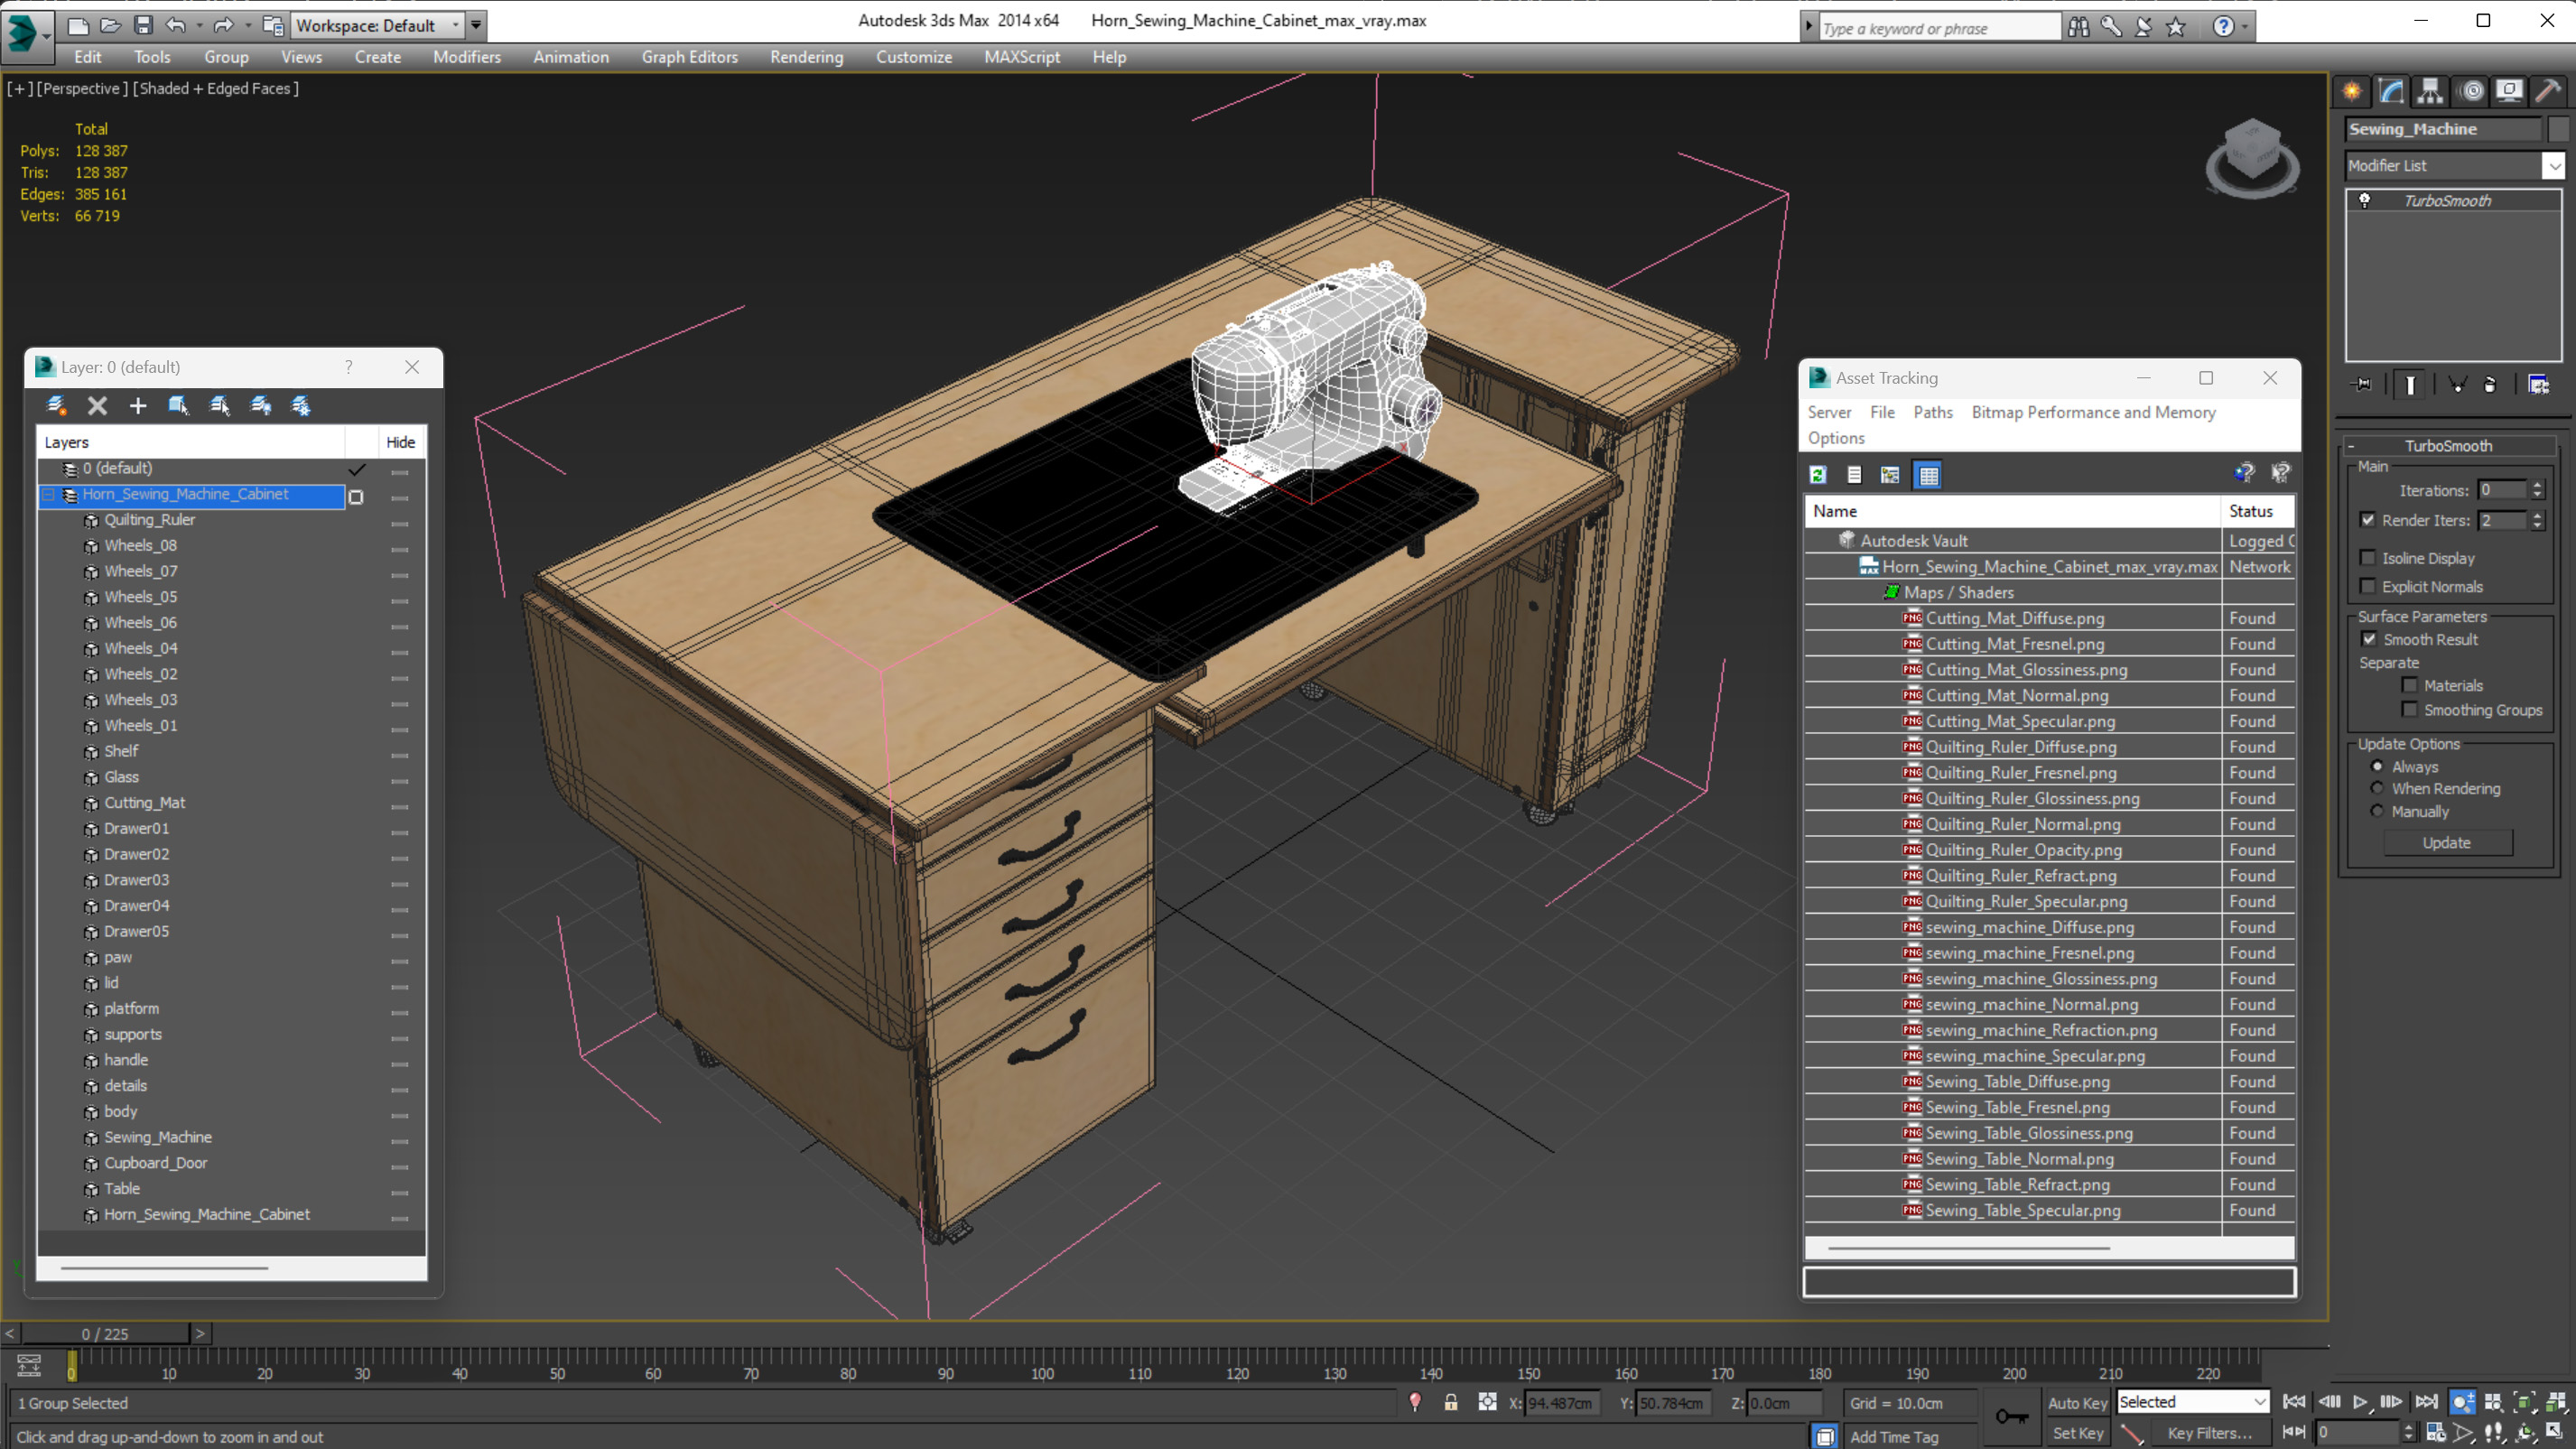Add selected objects to layer plus icon

138,405
